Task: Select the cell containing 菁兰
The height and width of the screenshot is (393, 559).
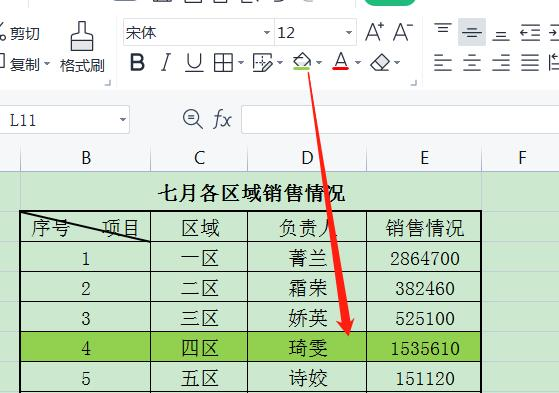Action: 307,257
